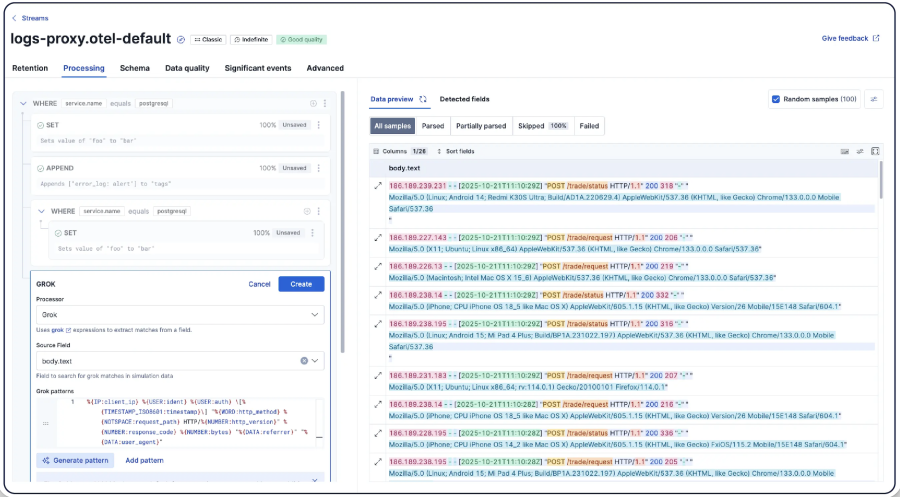Select the Data preview tab

click(x=391, y=99)
